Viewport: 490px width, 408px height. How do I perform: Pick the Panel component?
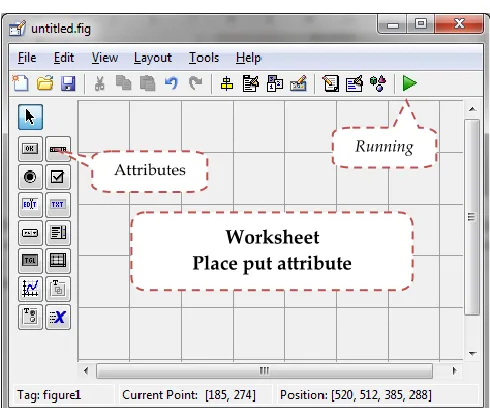58,289
